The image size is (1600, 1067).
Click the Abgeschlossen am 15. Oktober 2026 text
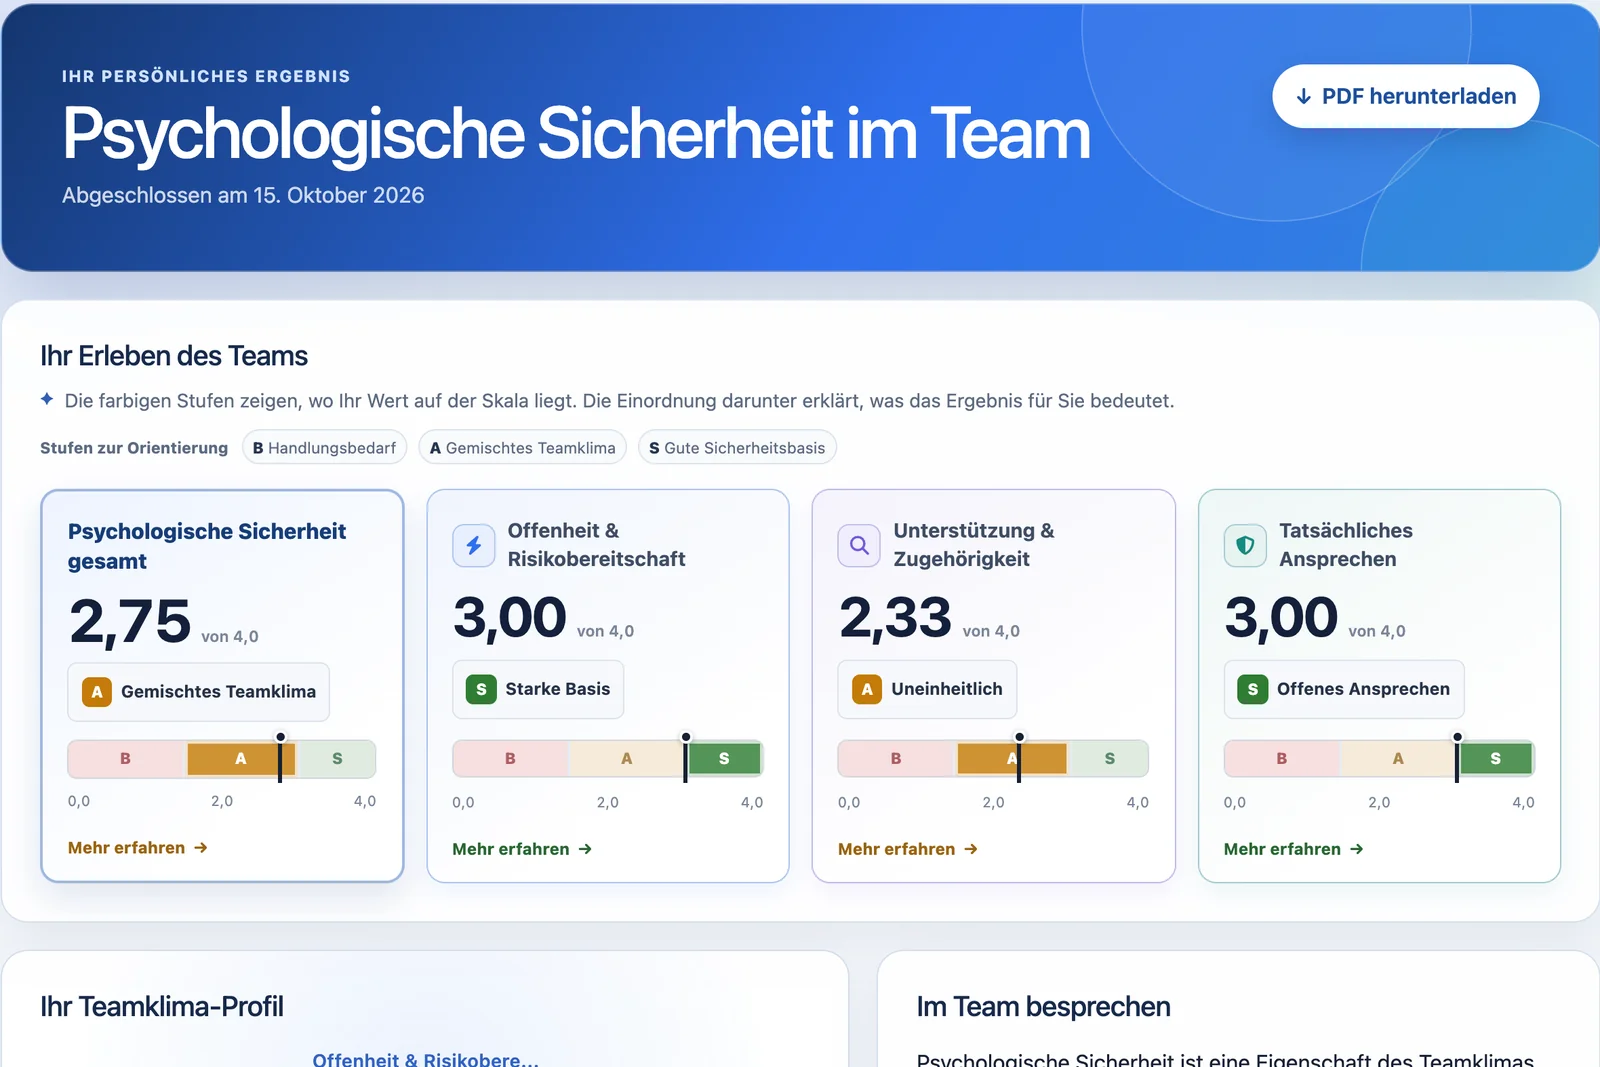pyautogui.click(x=243, y=195)
